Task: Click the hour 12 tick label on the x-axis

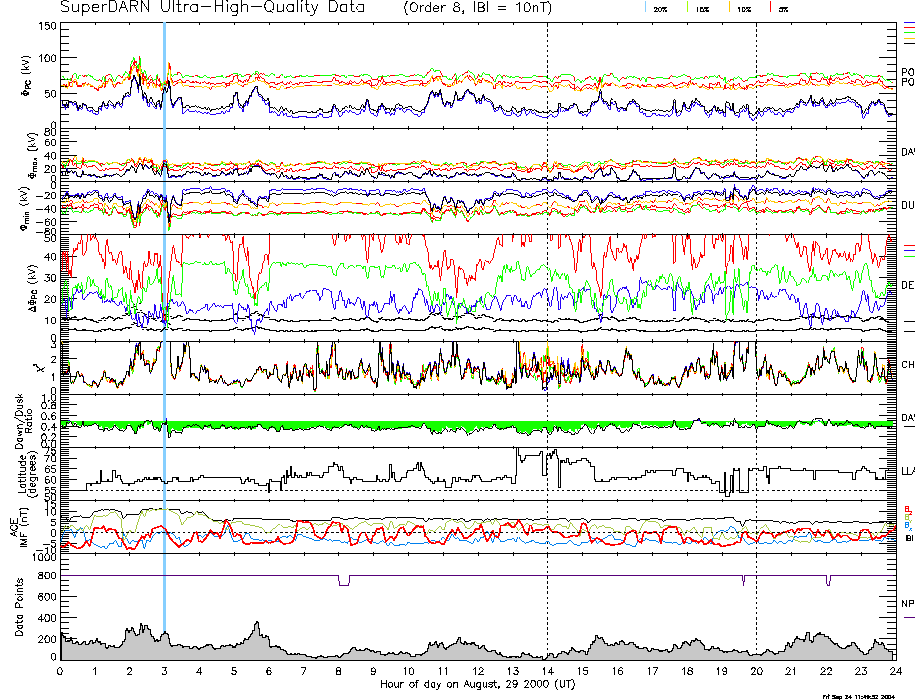Action: (x=478, y=671)
